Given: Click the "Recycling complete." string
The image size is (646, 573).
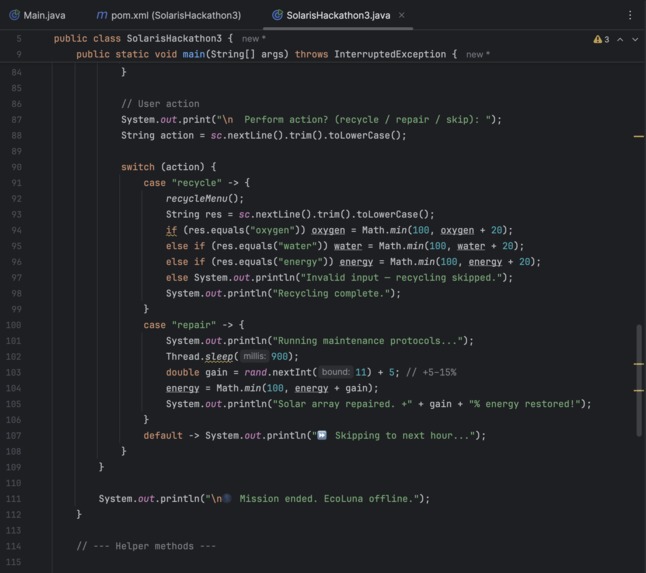Looking at the screenshot, I should tap(331, 293).
